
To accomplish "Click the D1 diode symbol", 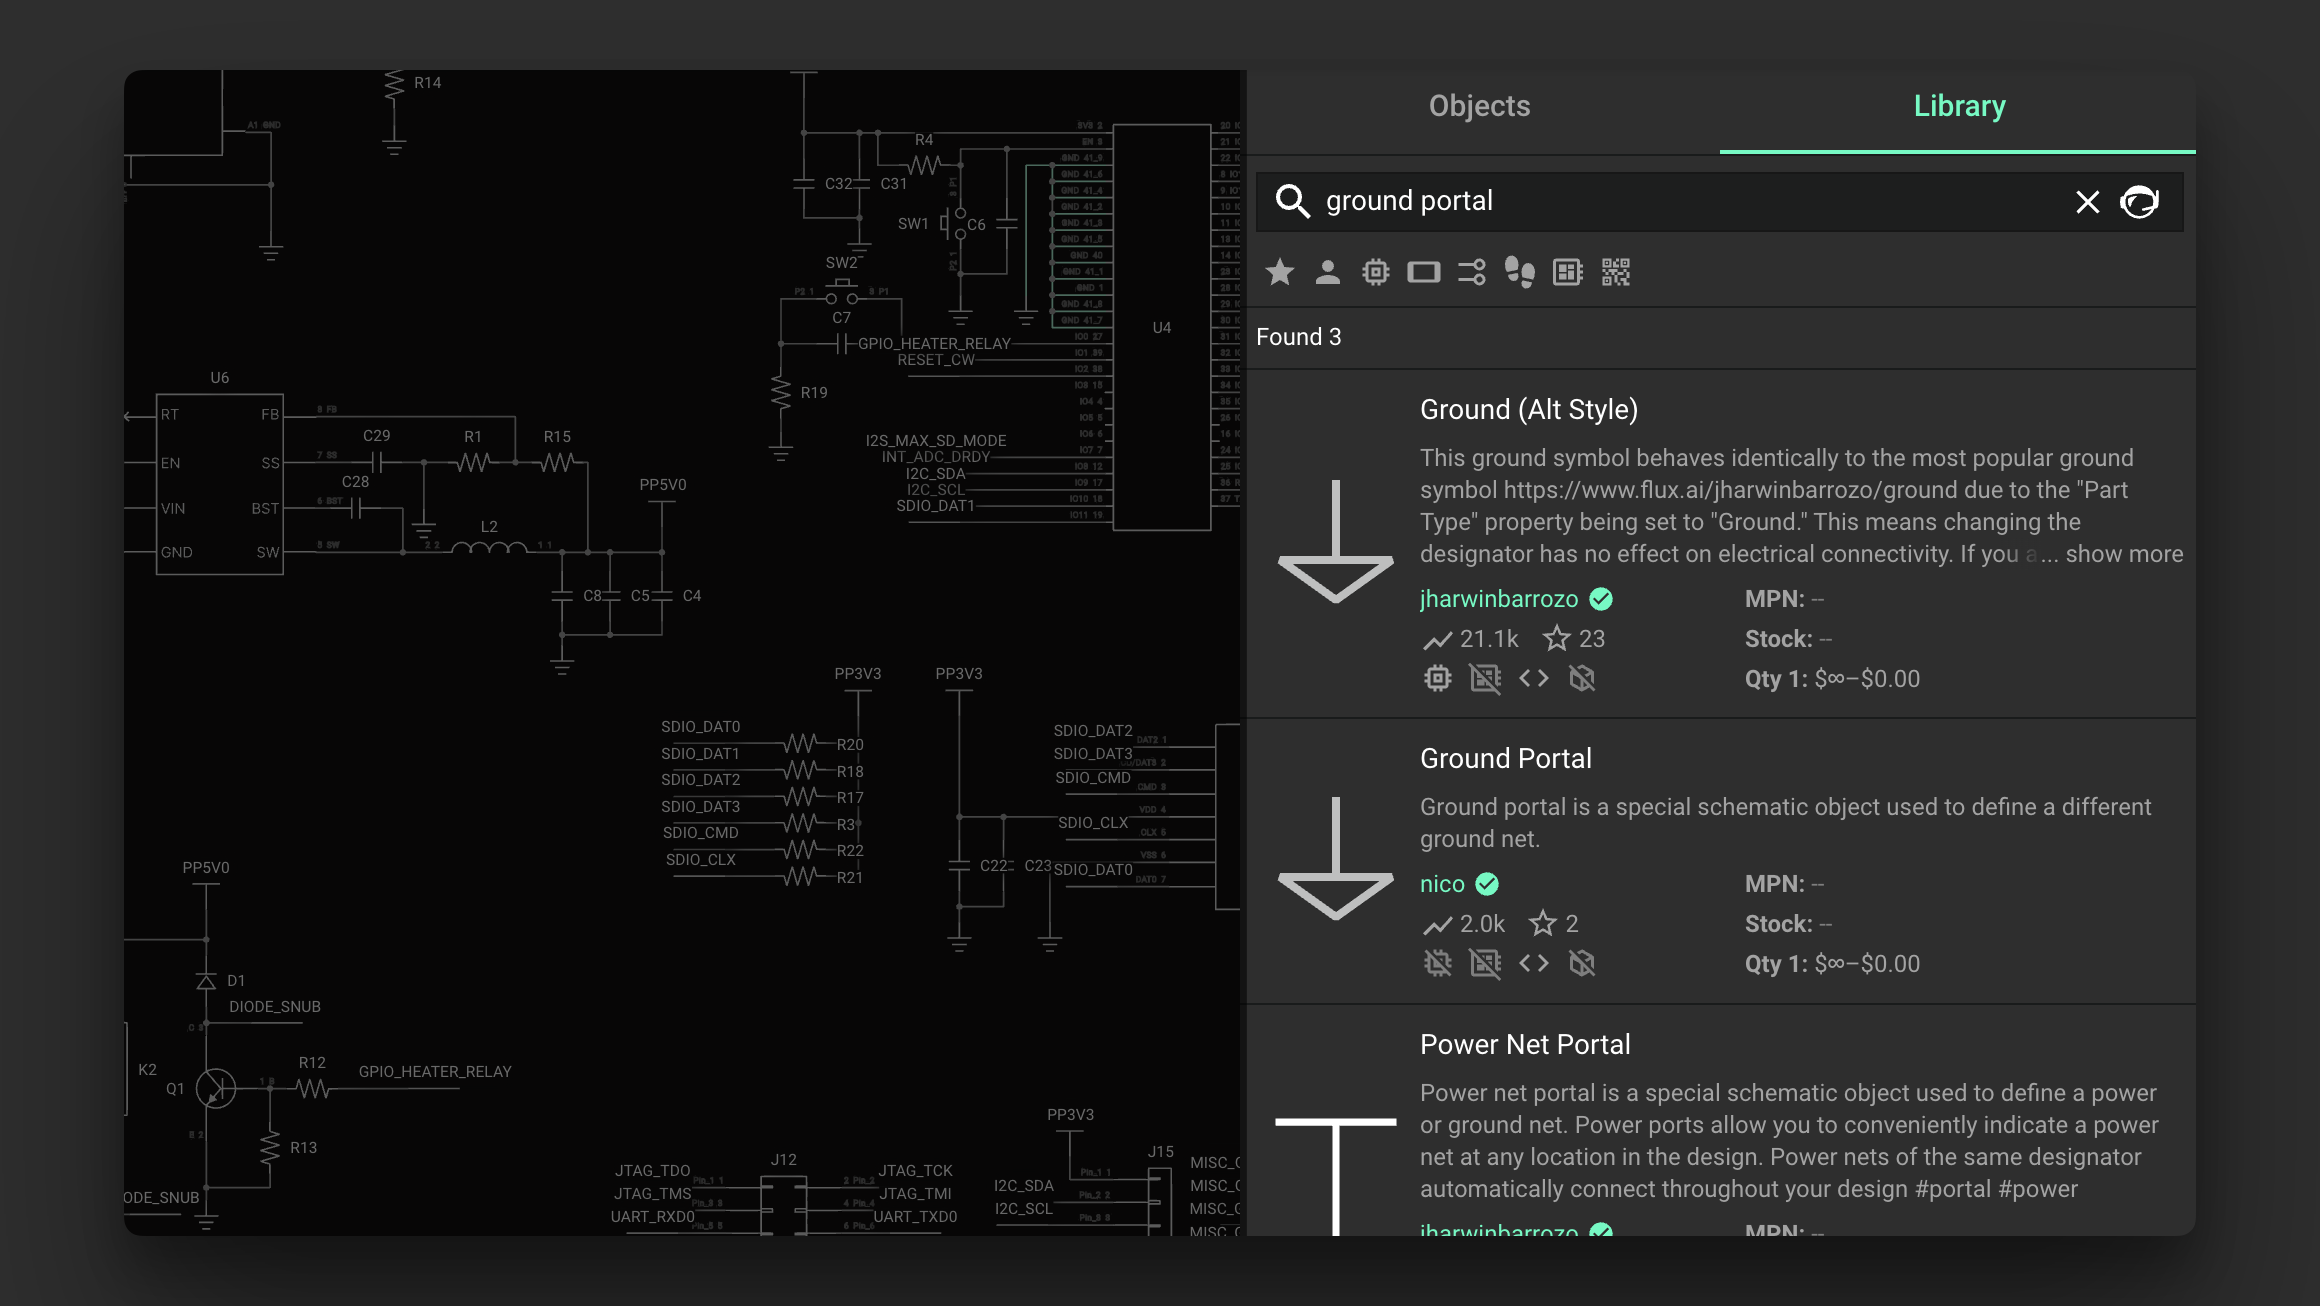I will 206,982.
